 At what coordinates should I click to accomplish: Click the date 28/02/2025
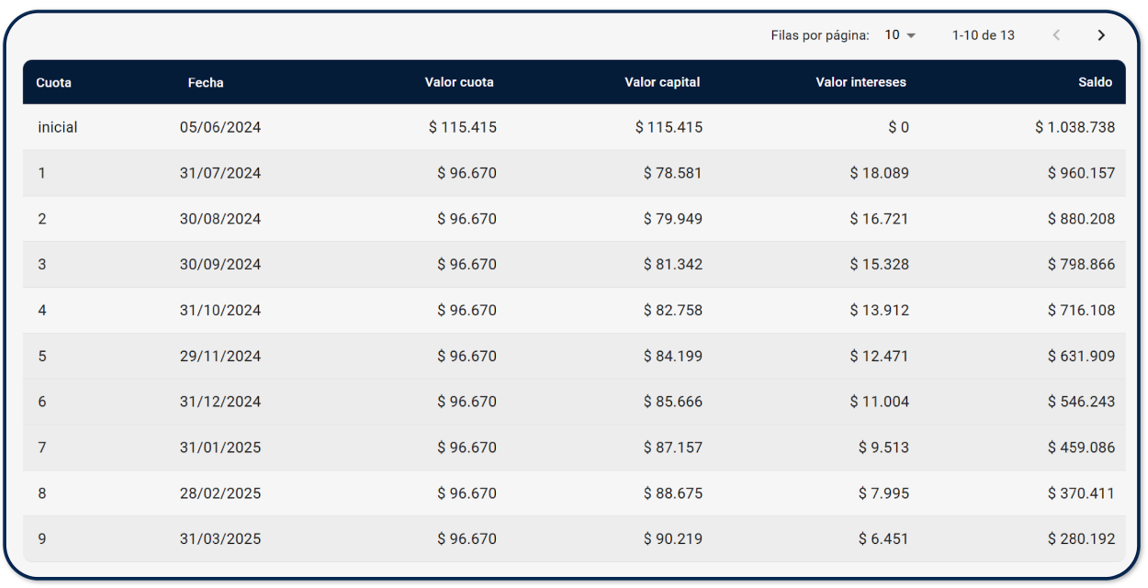[220, 494]
